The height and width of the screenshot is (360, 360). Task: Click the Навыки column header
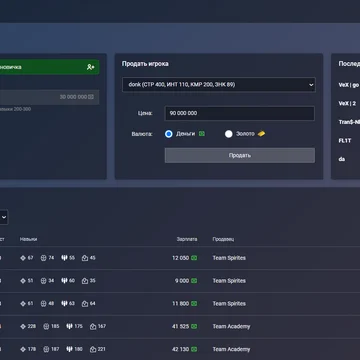(28, 239)
